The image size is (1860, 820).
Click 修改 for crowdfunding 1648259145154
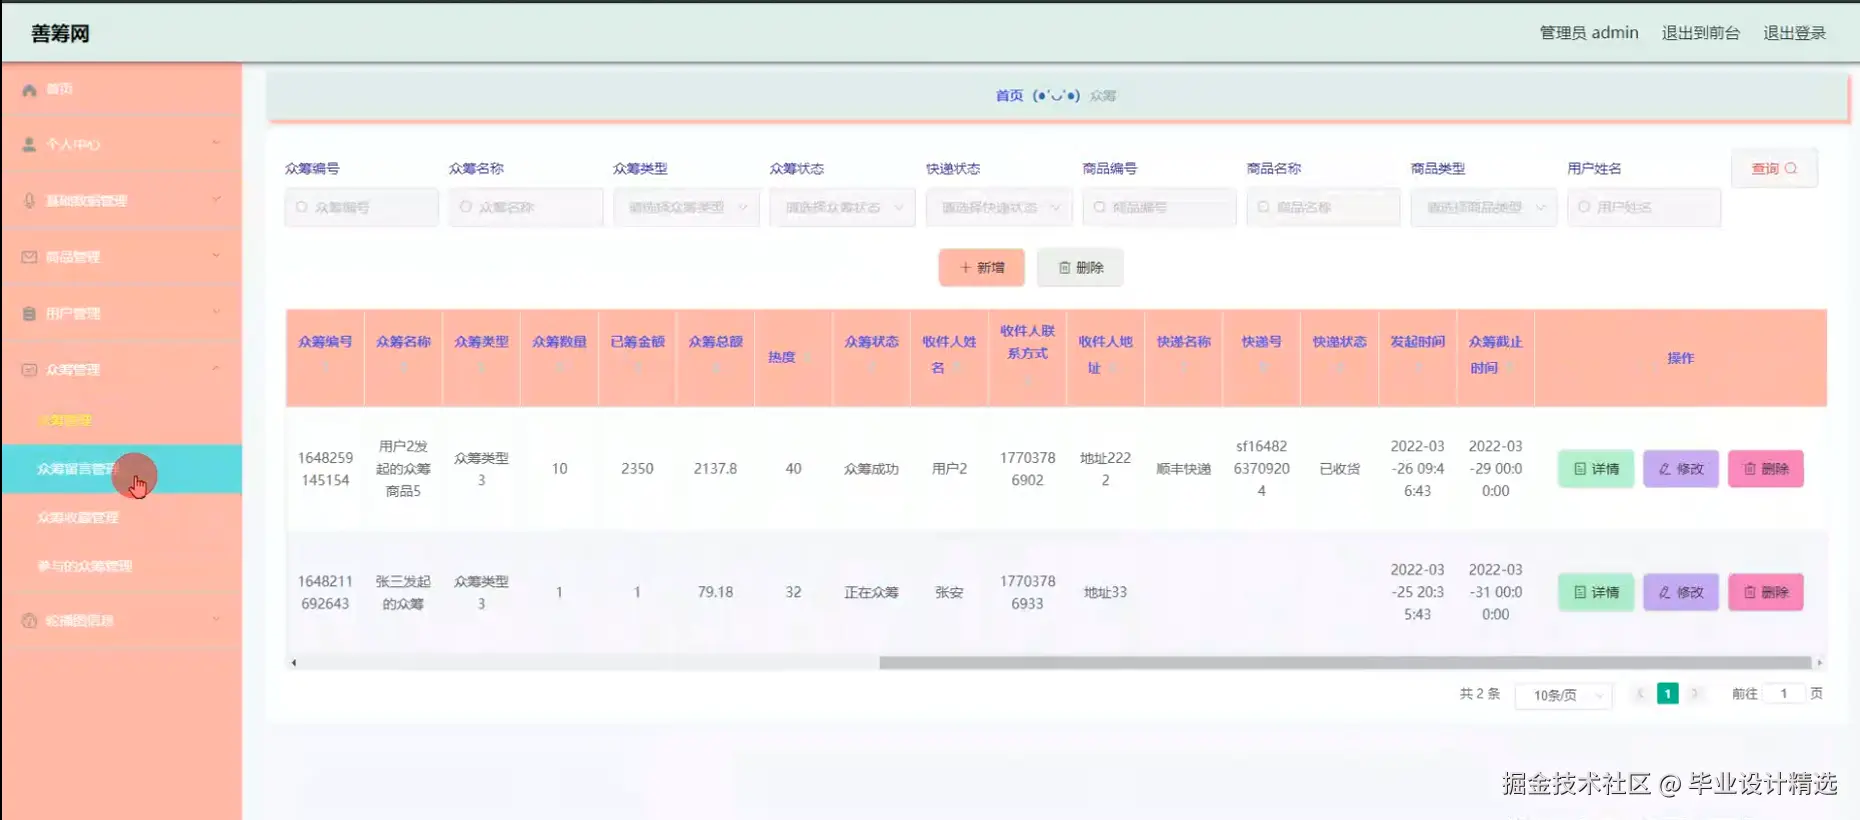[1681, 469]
